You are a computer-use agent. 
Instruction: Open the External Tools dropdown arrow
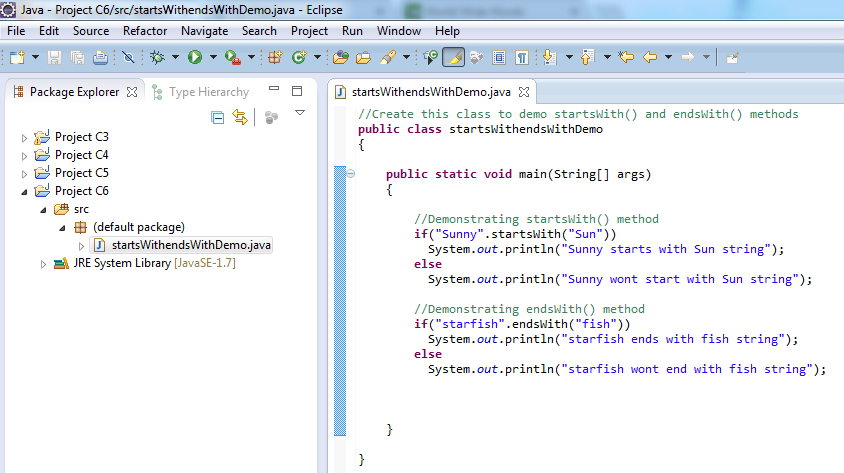click(251, 57)
